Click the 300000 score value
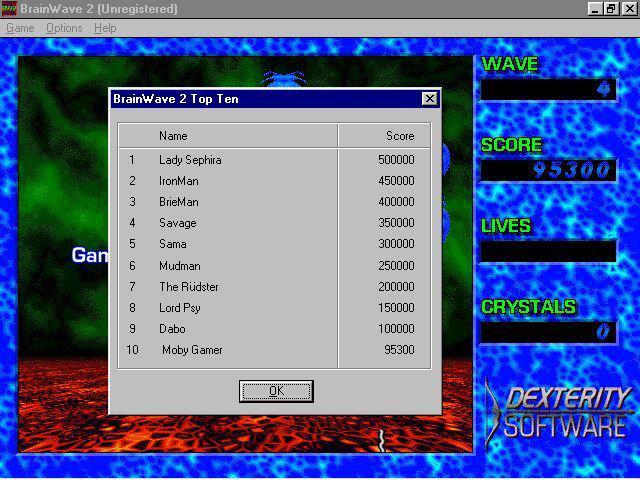 click(396, 244)
